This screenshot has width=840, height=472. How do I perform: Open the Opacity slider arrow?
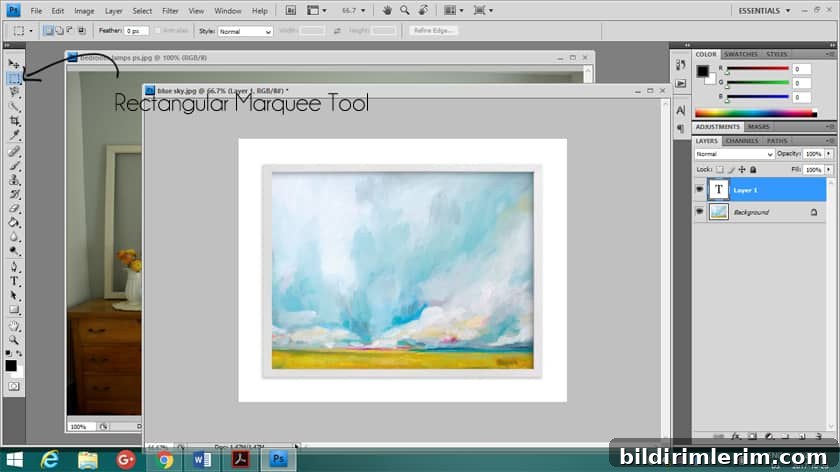829,154
